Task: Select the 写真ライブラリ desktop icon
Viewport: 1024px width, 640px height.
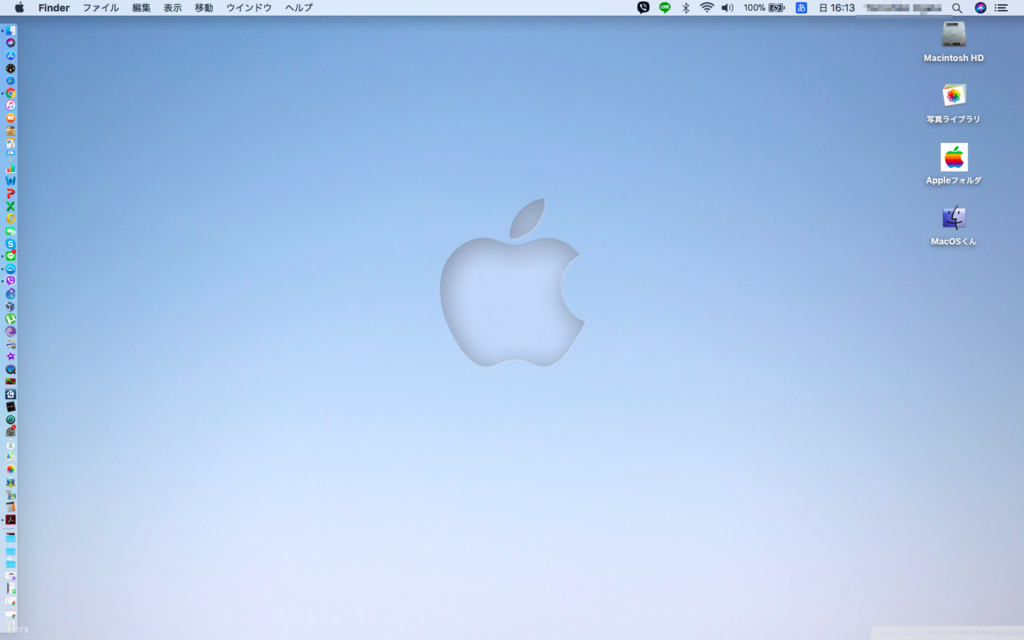Action: [953, 103]
